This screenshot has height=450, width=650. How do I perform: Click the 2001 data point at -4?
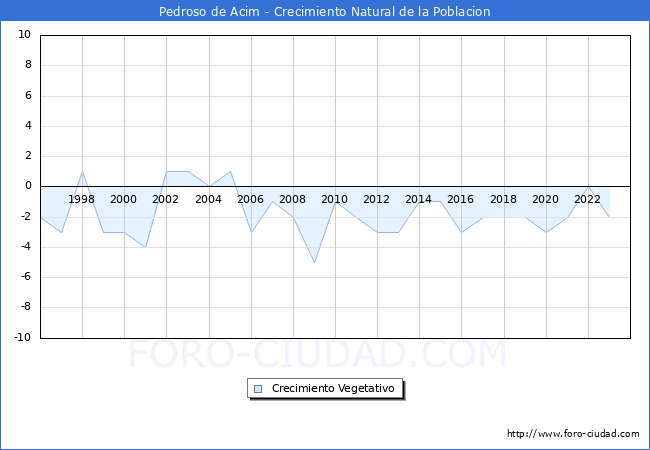[145, 247]
